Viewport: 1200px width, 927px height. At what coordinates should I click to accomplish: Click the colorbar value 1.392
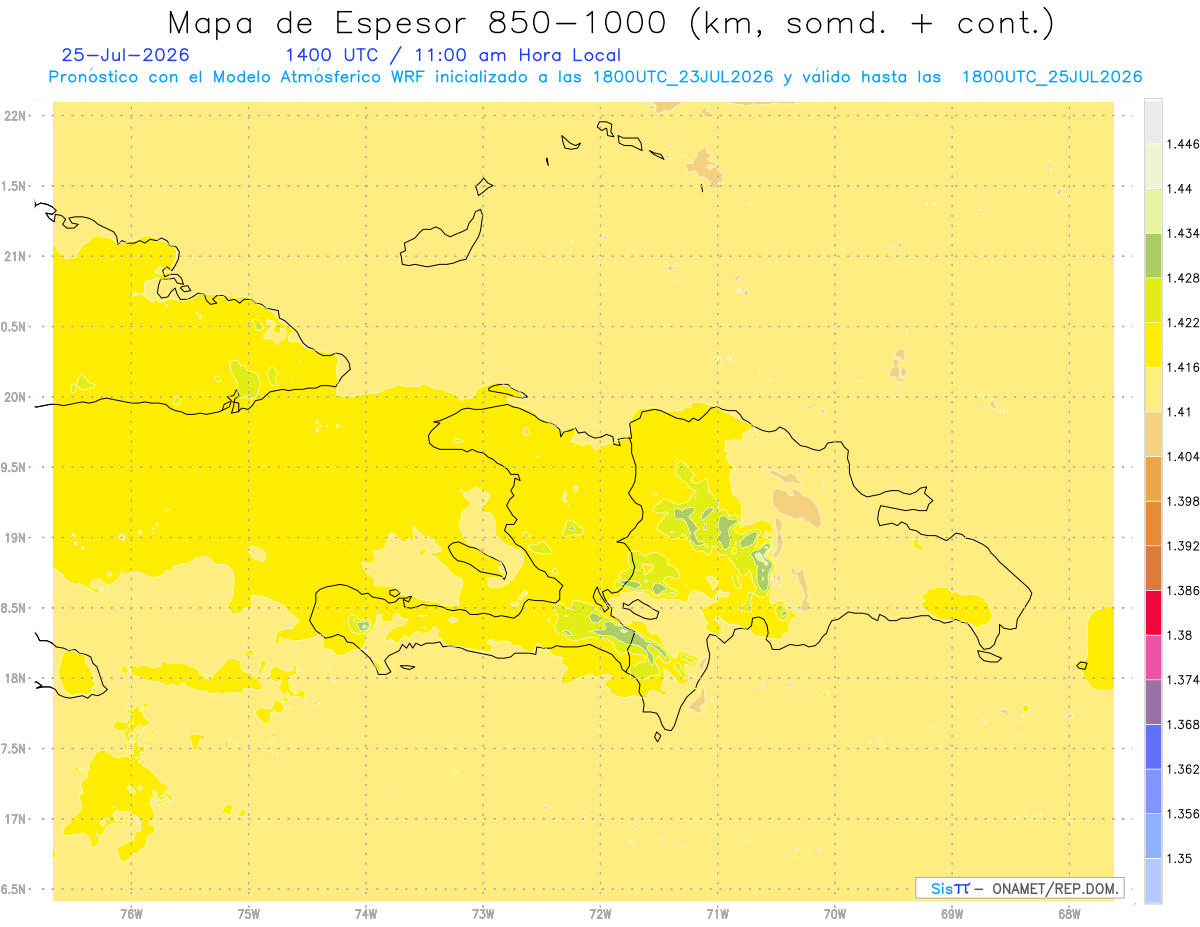click(1185, 546)
